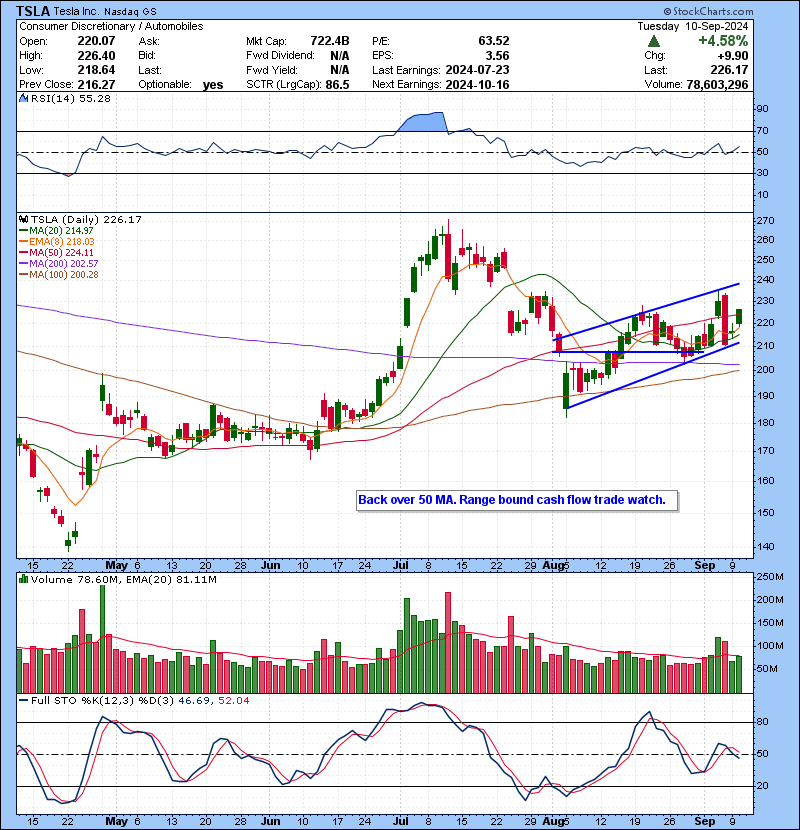Click the Back over 50 MA annotation box

[x=517, y=500]
